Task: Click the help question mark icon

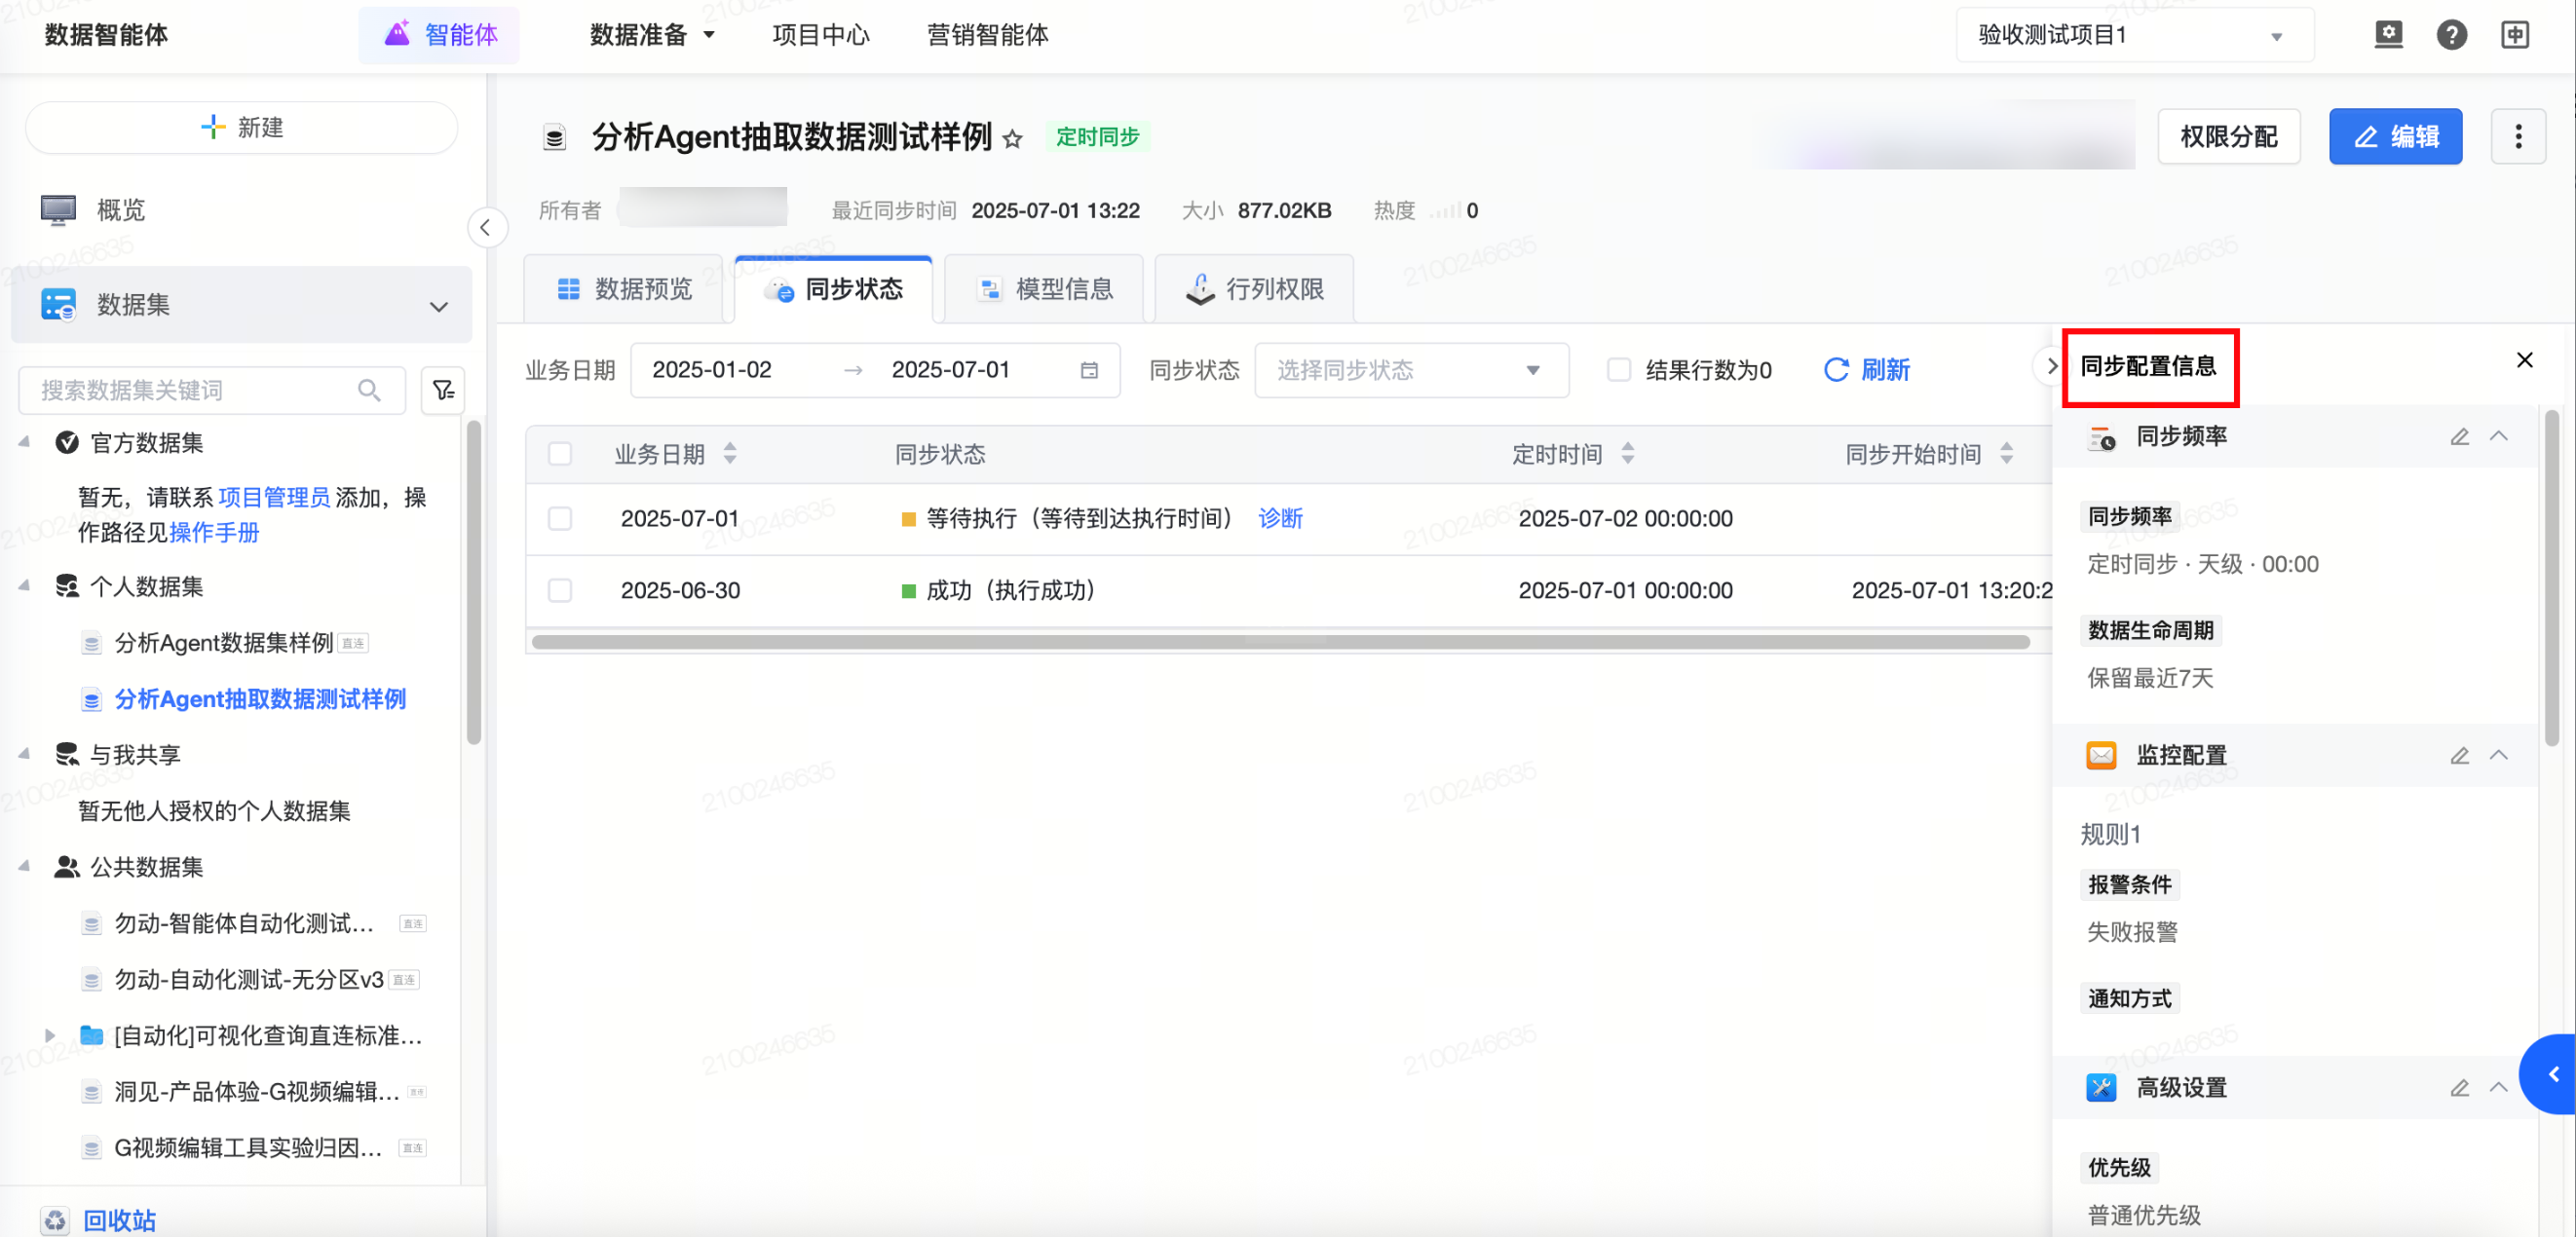Action: [2451, 35]
